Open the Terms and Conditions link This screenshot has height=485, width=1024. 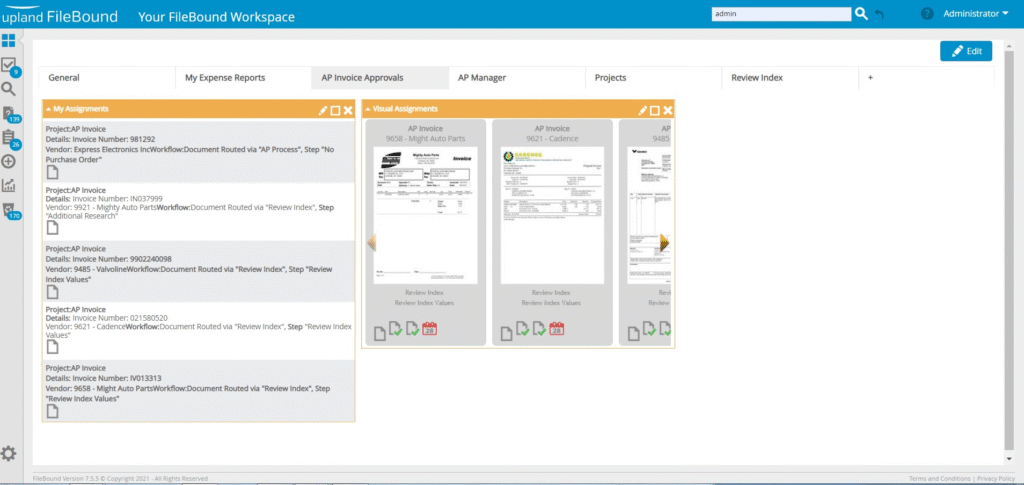(939, 479)
